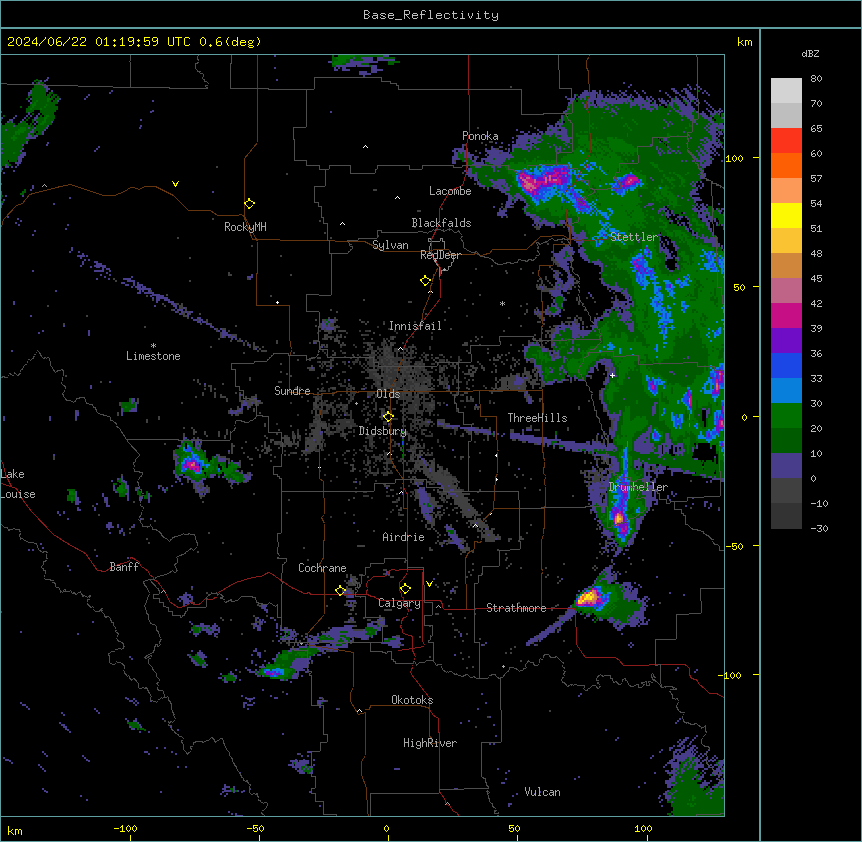The image size is (862, 842).
Task: Select the ThreeHills label
Action: pos(537,418)
